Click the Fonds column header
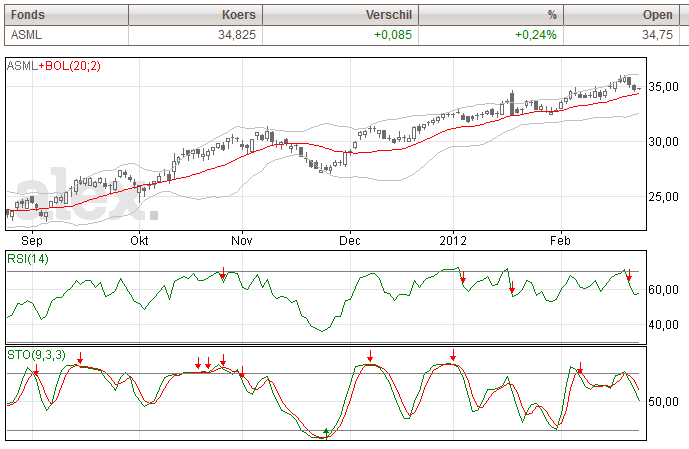 (x=66, y=15)
